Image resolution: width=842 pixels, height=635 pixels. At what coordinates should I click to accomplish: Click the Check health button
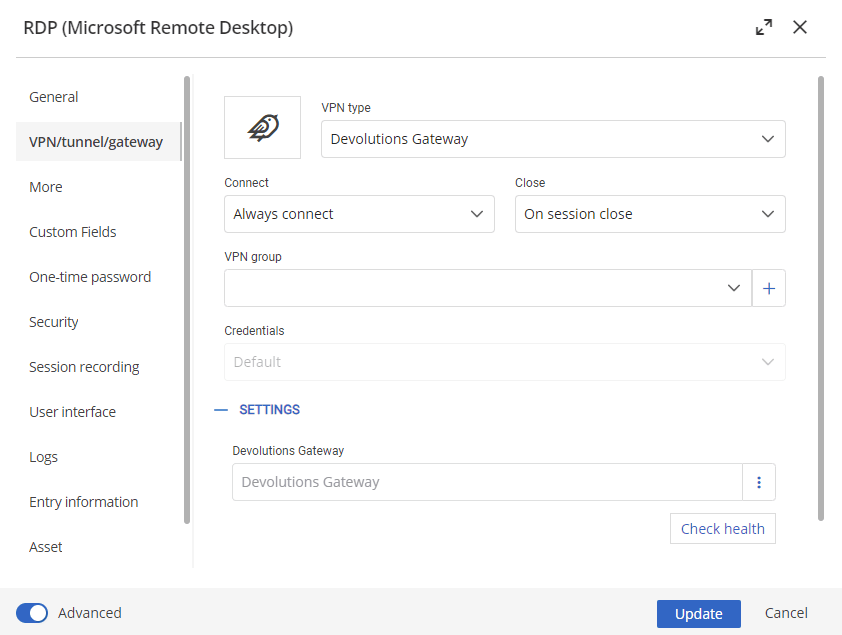722,529
